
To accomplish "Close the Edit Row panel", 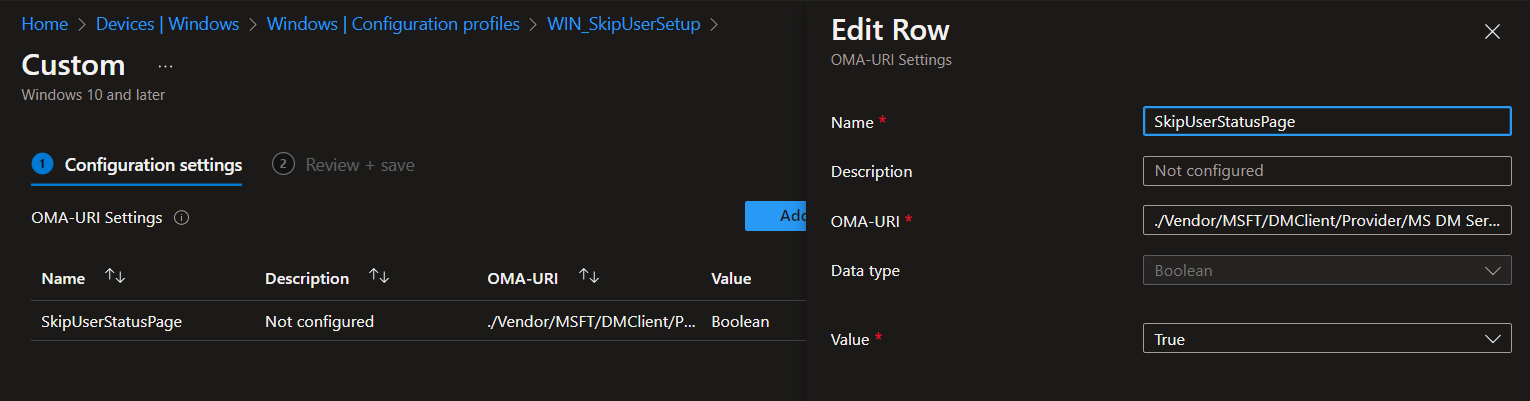I will (1492, 32).
